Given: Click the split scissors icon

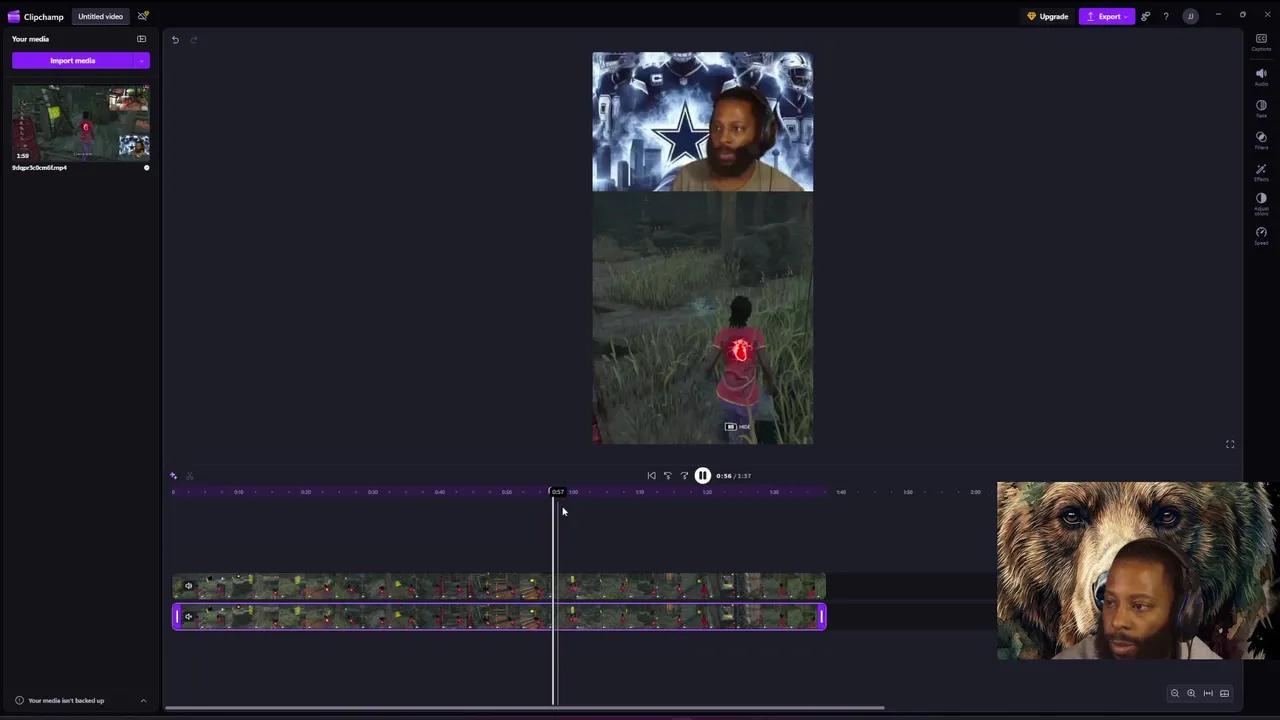Looking at the screenshot, I should click(190, 476).
